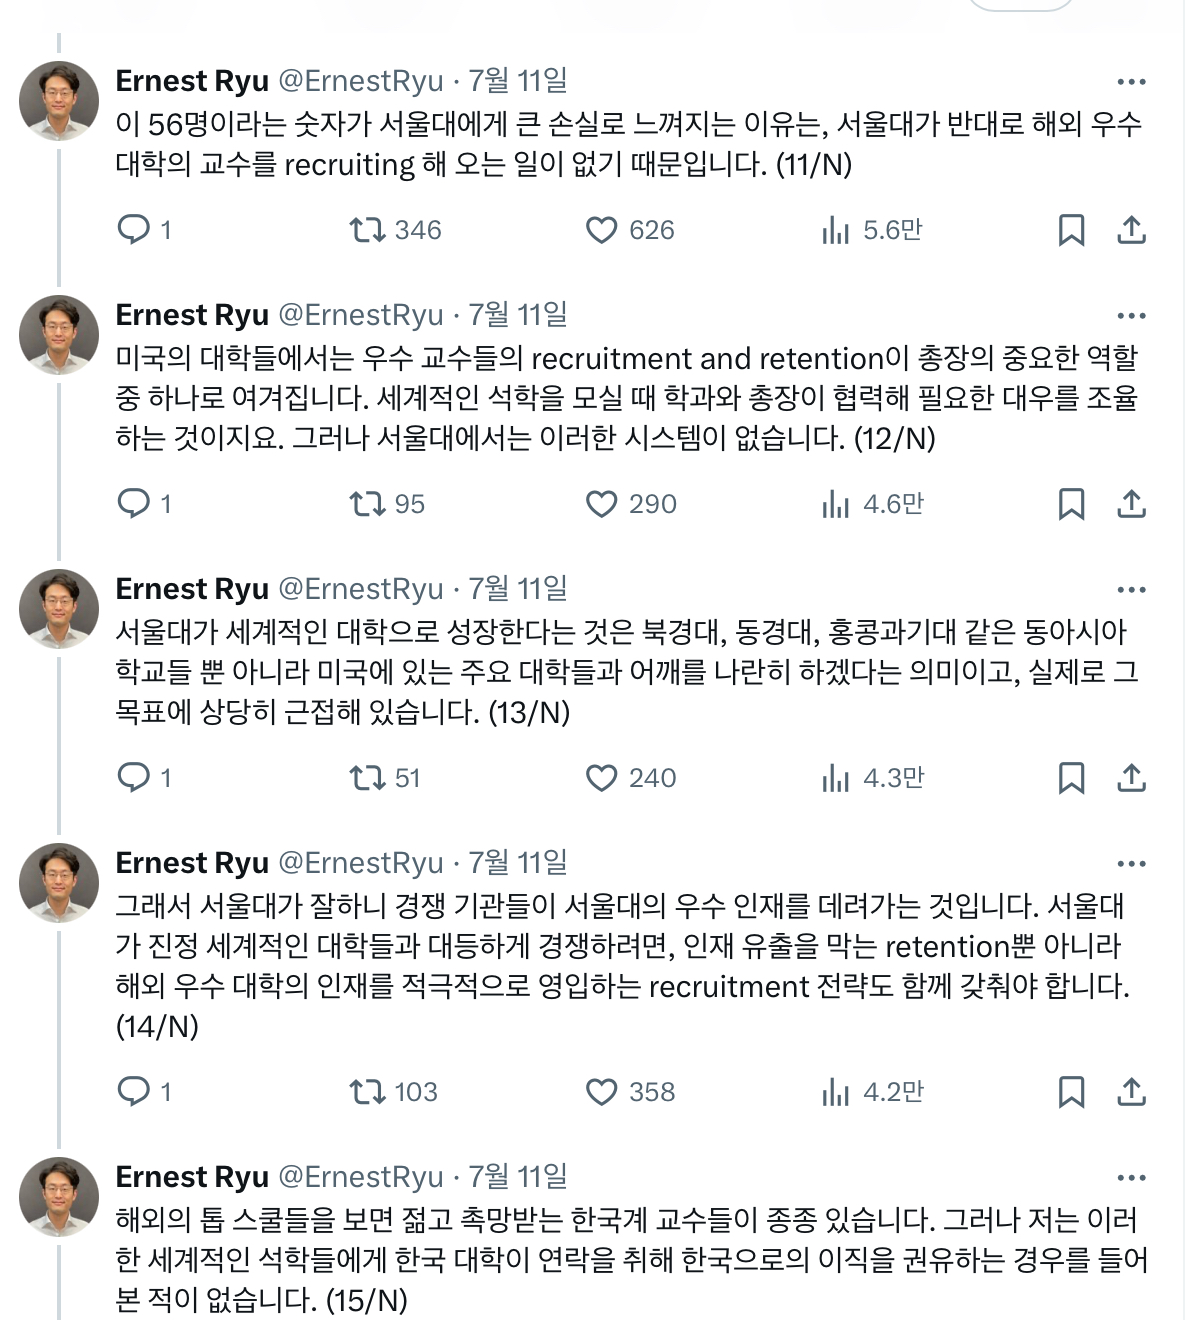
Task: Reply to the (11/N) tweet
Action: point(133,230)
